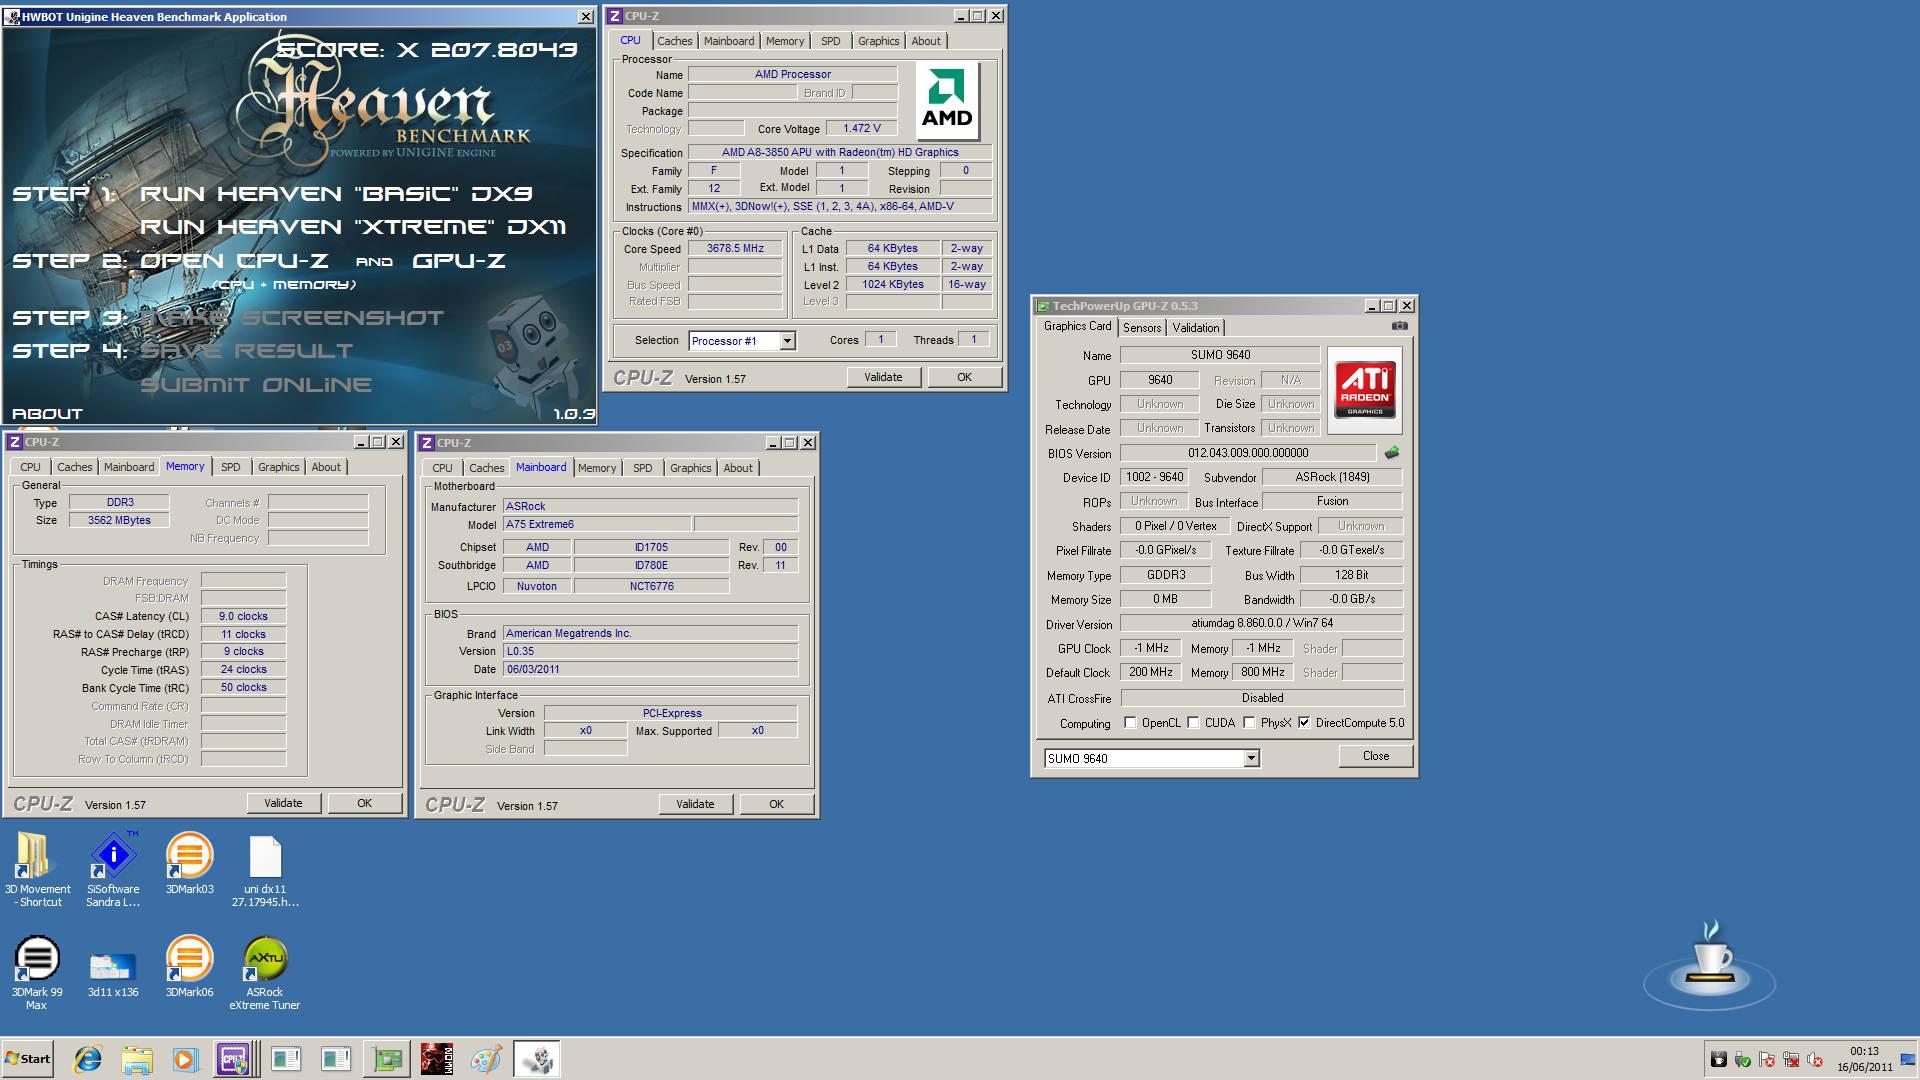Click ABOUT in Heaven benchmark app
The image size is (1920, 1080).
coord(47,413)
